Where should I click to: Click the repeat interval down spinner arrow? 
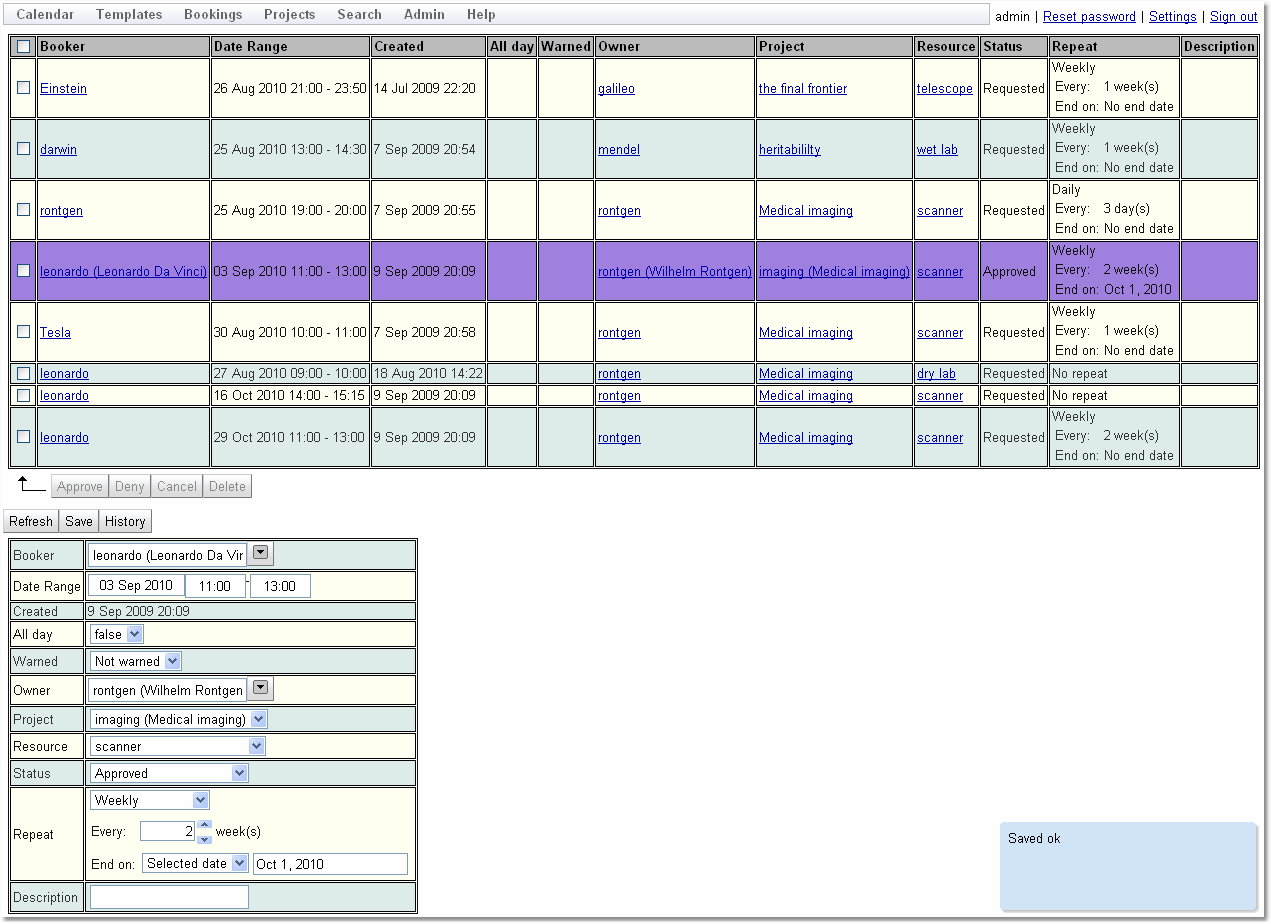[205, 838]
